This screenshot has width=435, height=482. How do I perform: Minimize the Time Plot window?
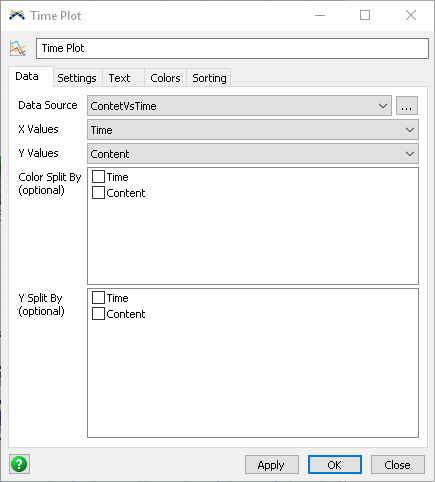[x=320, y=15]
